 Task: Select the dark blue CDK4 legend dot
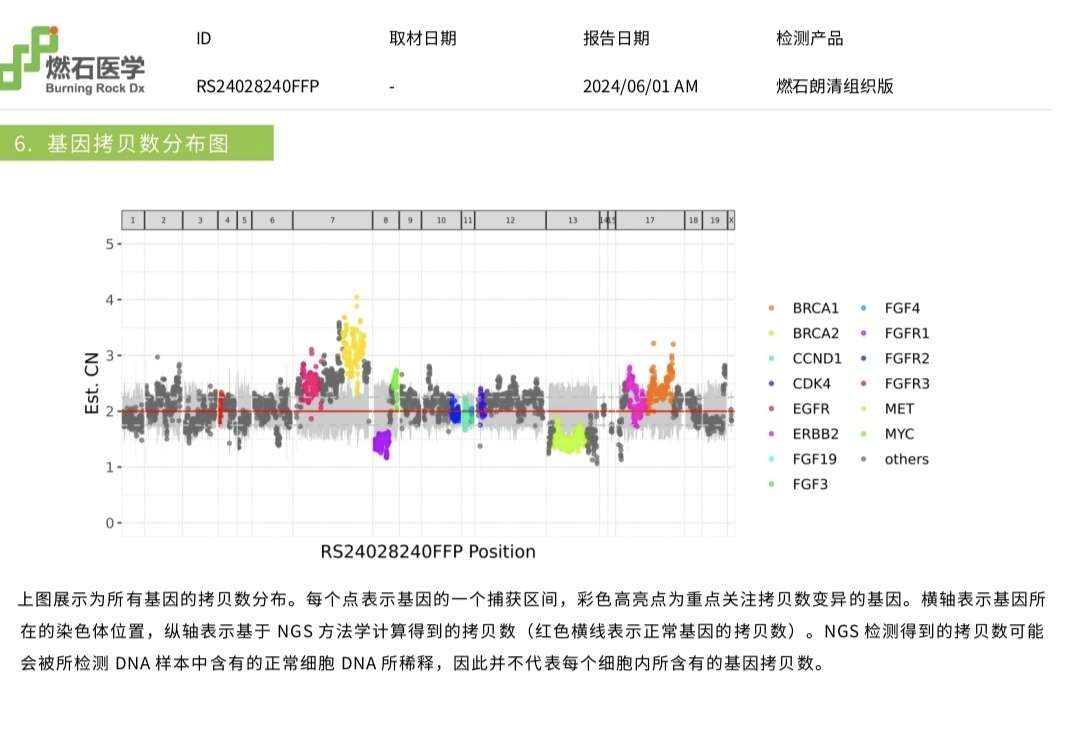[772, 383]
